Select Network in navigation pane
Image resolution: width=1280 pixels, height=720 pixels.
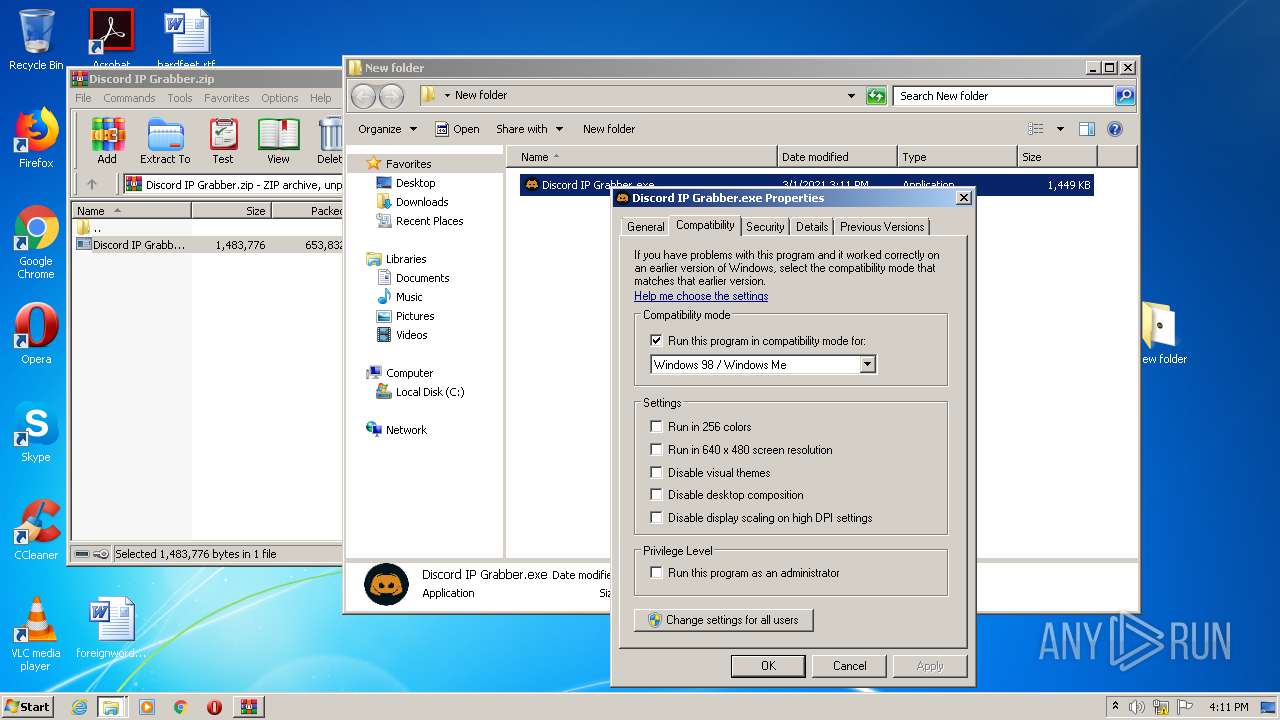(x=396, y=430)
